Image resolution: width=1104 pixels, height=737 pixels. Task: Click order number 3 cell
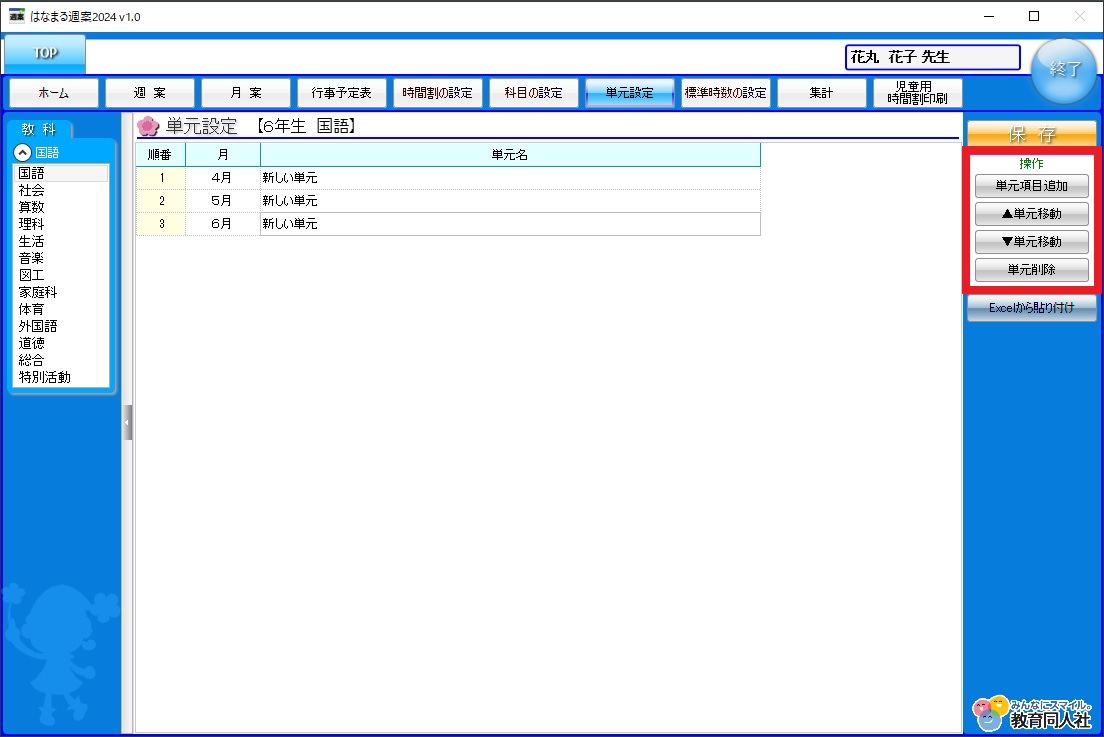tap(161, 224)
